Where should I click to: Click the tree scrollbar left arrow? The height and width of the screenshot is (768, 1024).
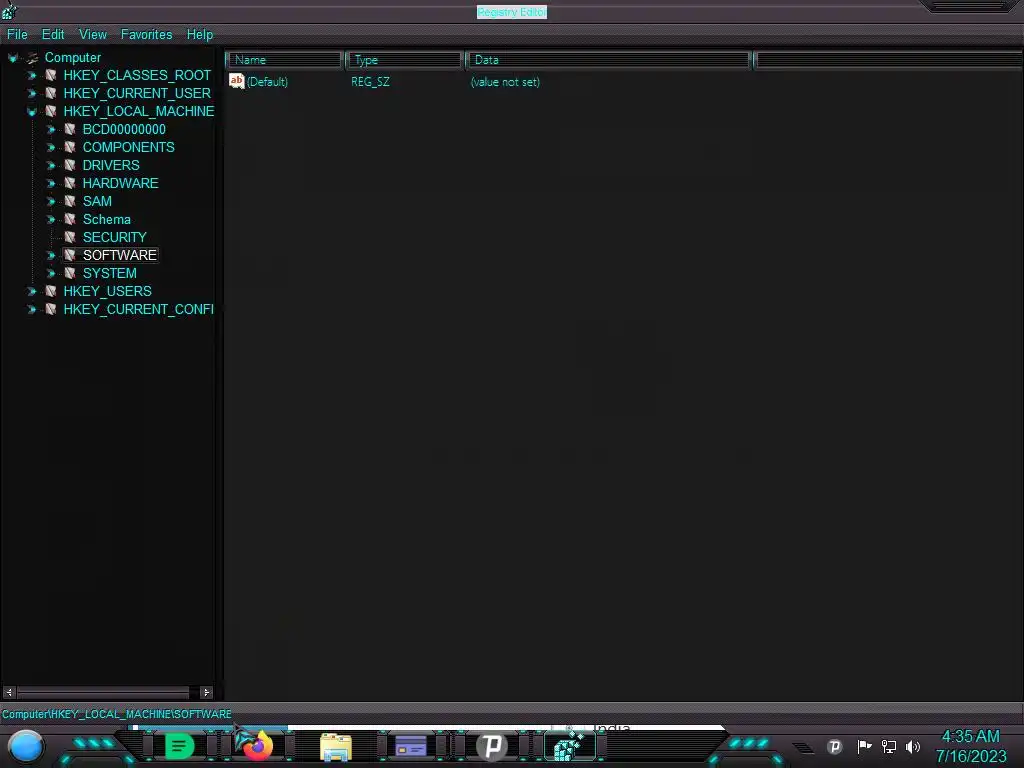point(9,692)
